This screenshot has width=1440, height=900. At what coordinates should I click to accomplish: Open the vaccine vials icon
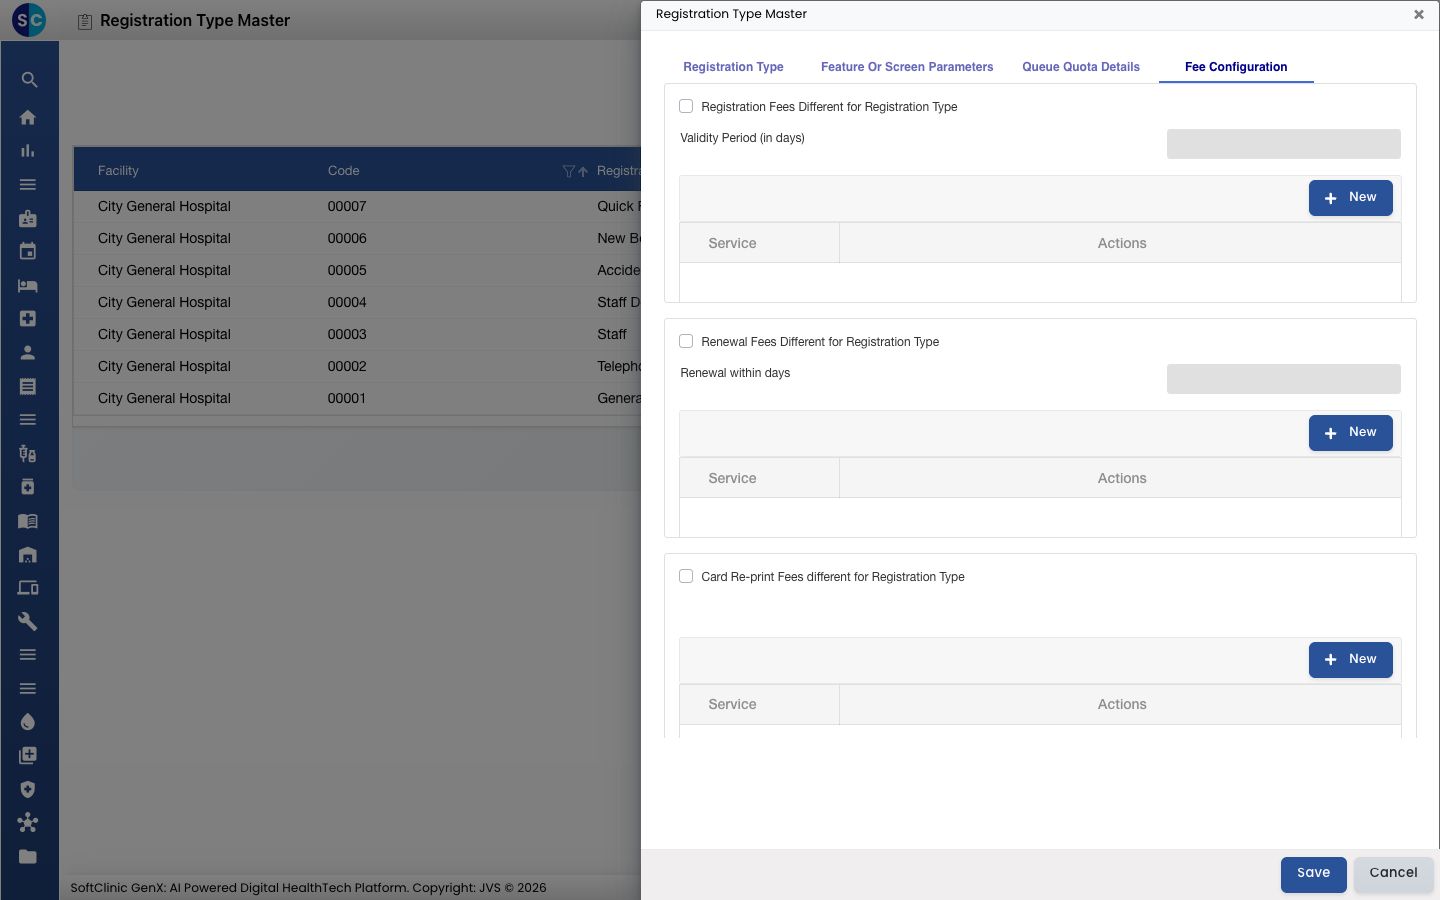coord(28,454)
